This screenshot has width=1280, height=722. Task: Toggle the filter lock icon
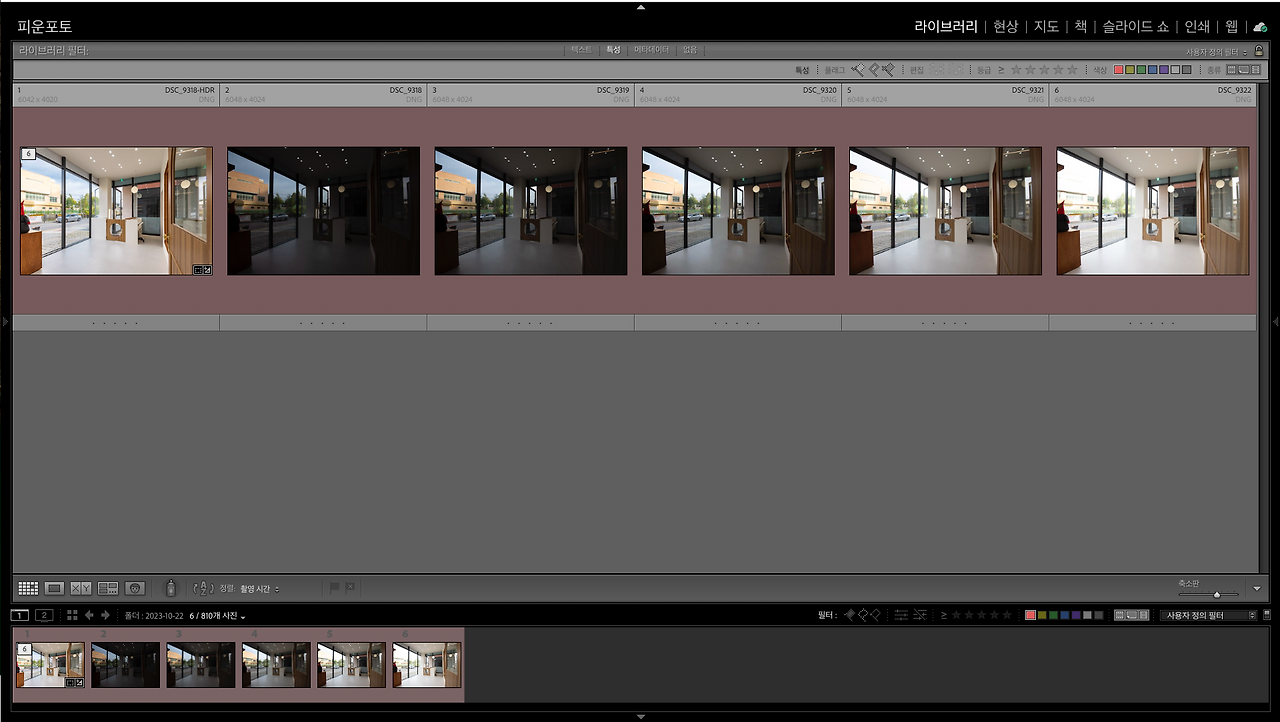click(x=1258, y=50)
